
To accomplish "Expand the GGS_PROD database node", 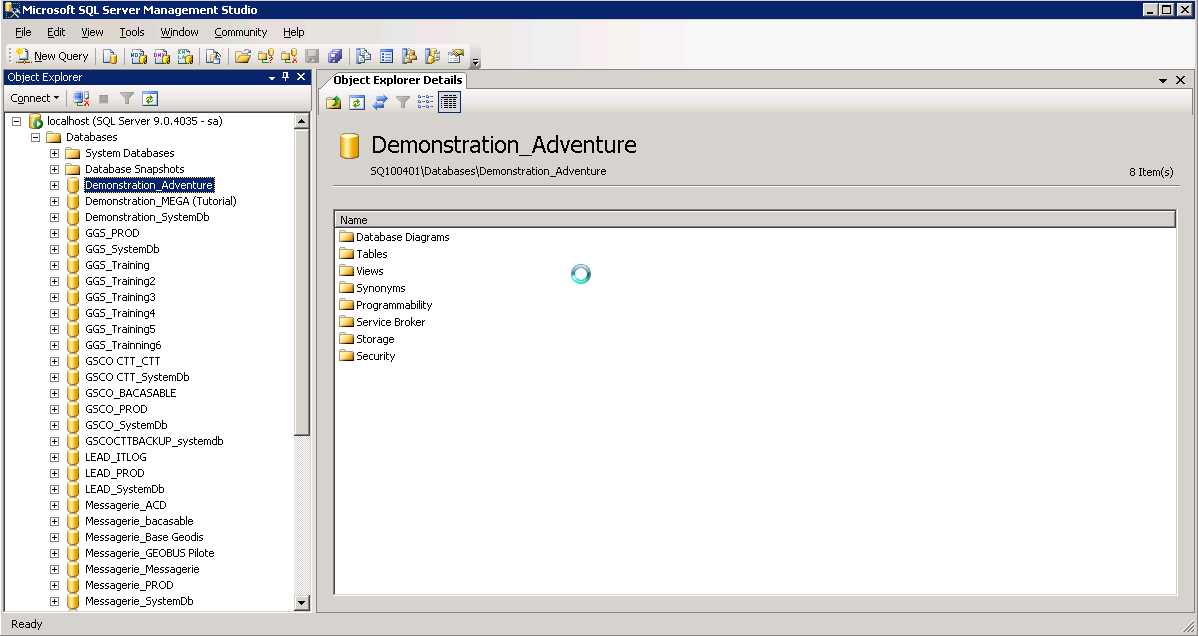I will 55,233.
